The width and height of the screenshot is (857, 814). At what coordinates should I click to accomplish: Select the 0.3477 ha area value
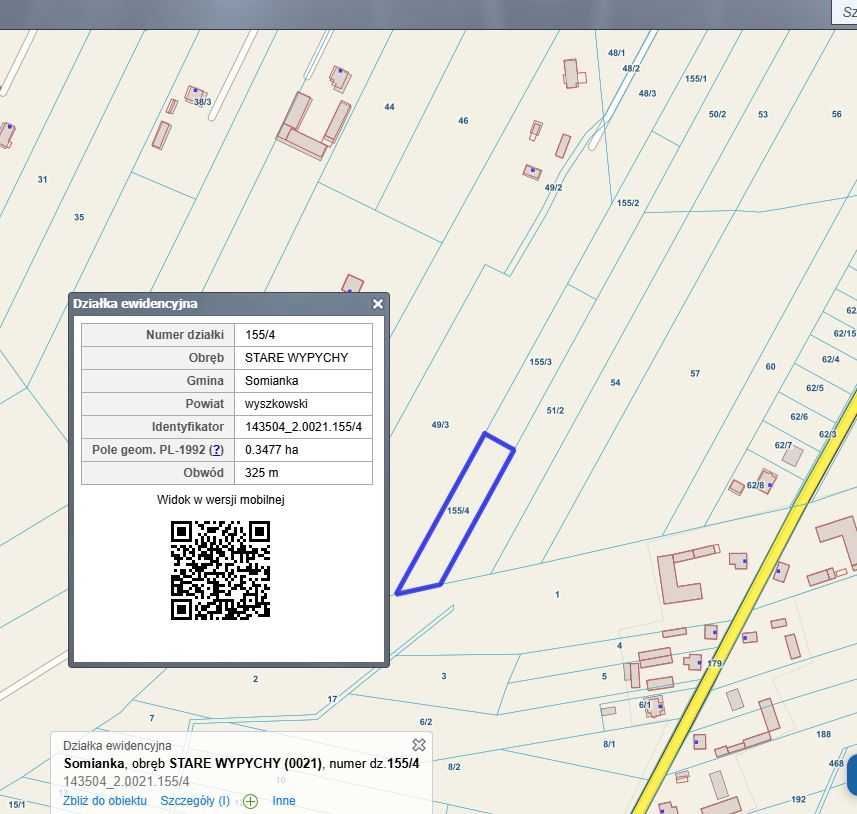[303, 449]
